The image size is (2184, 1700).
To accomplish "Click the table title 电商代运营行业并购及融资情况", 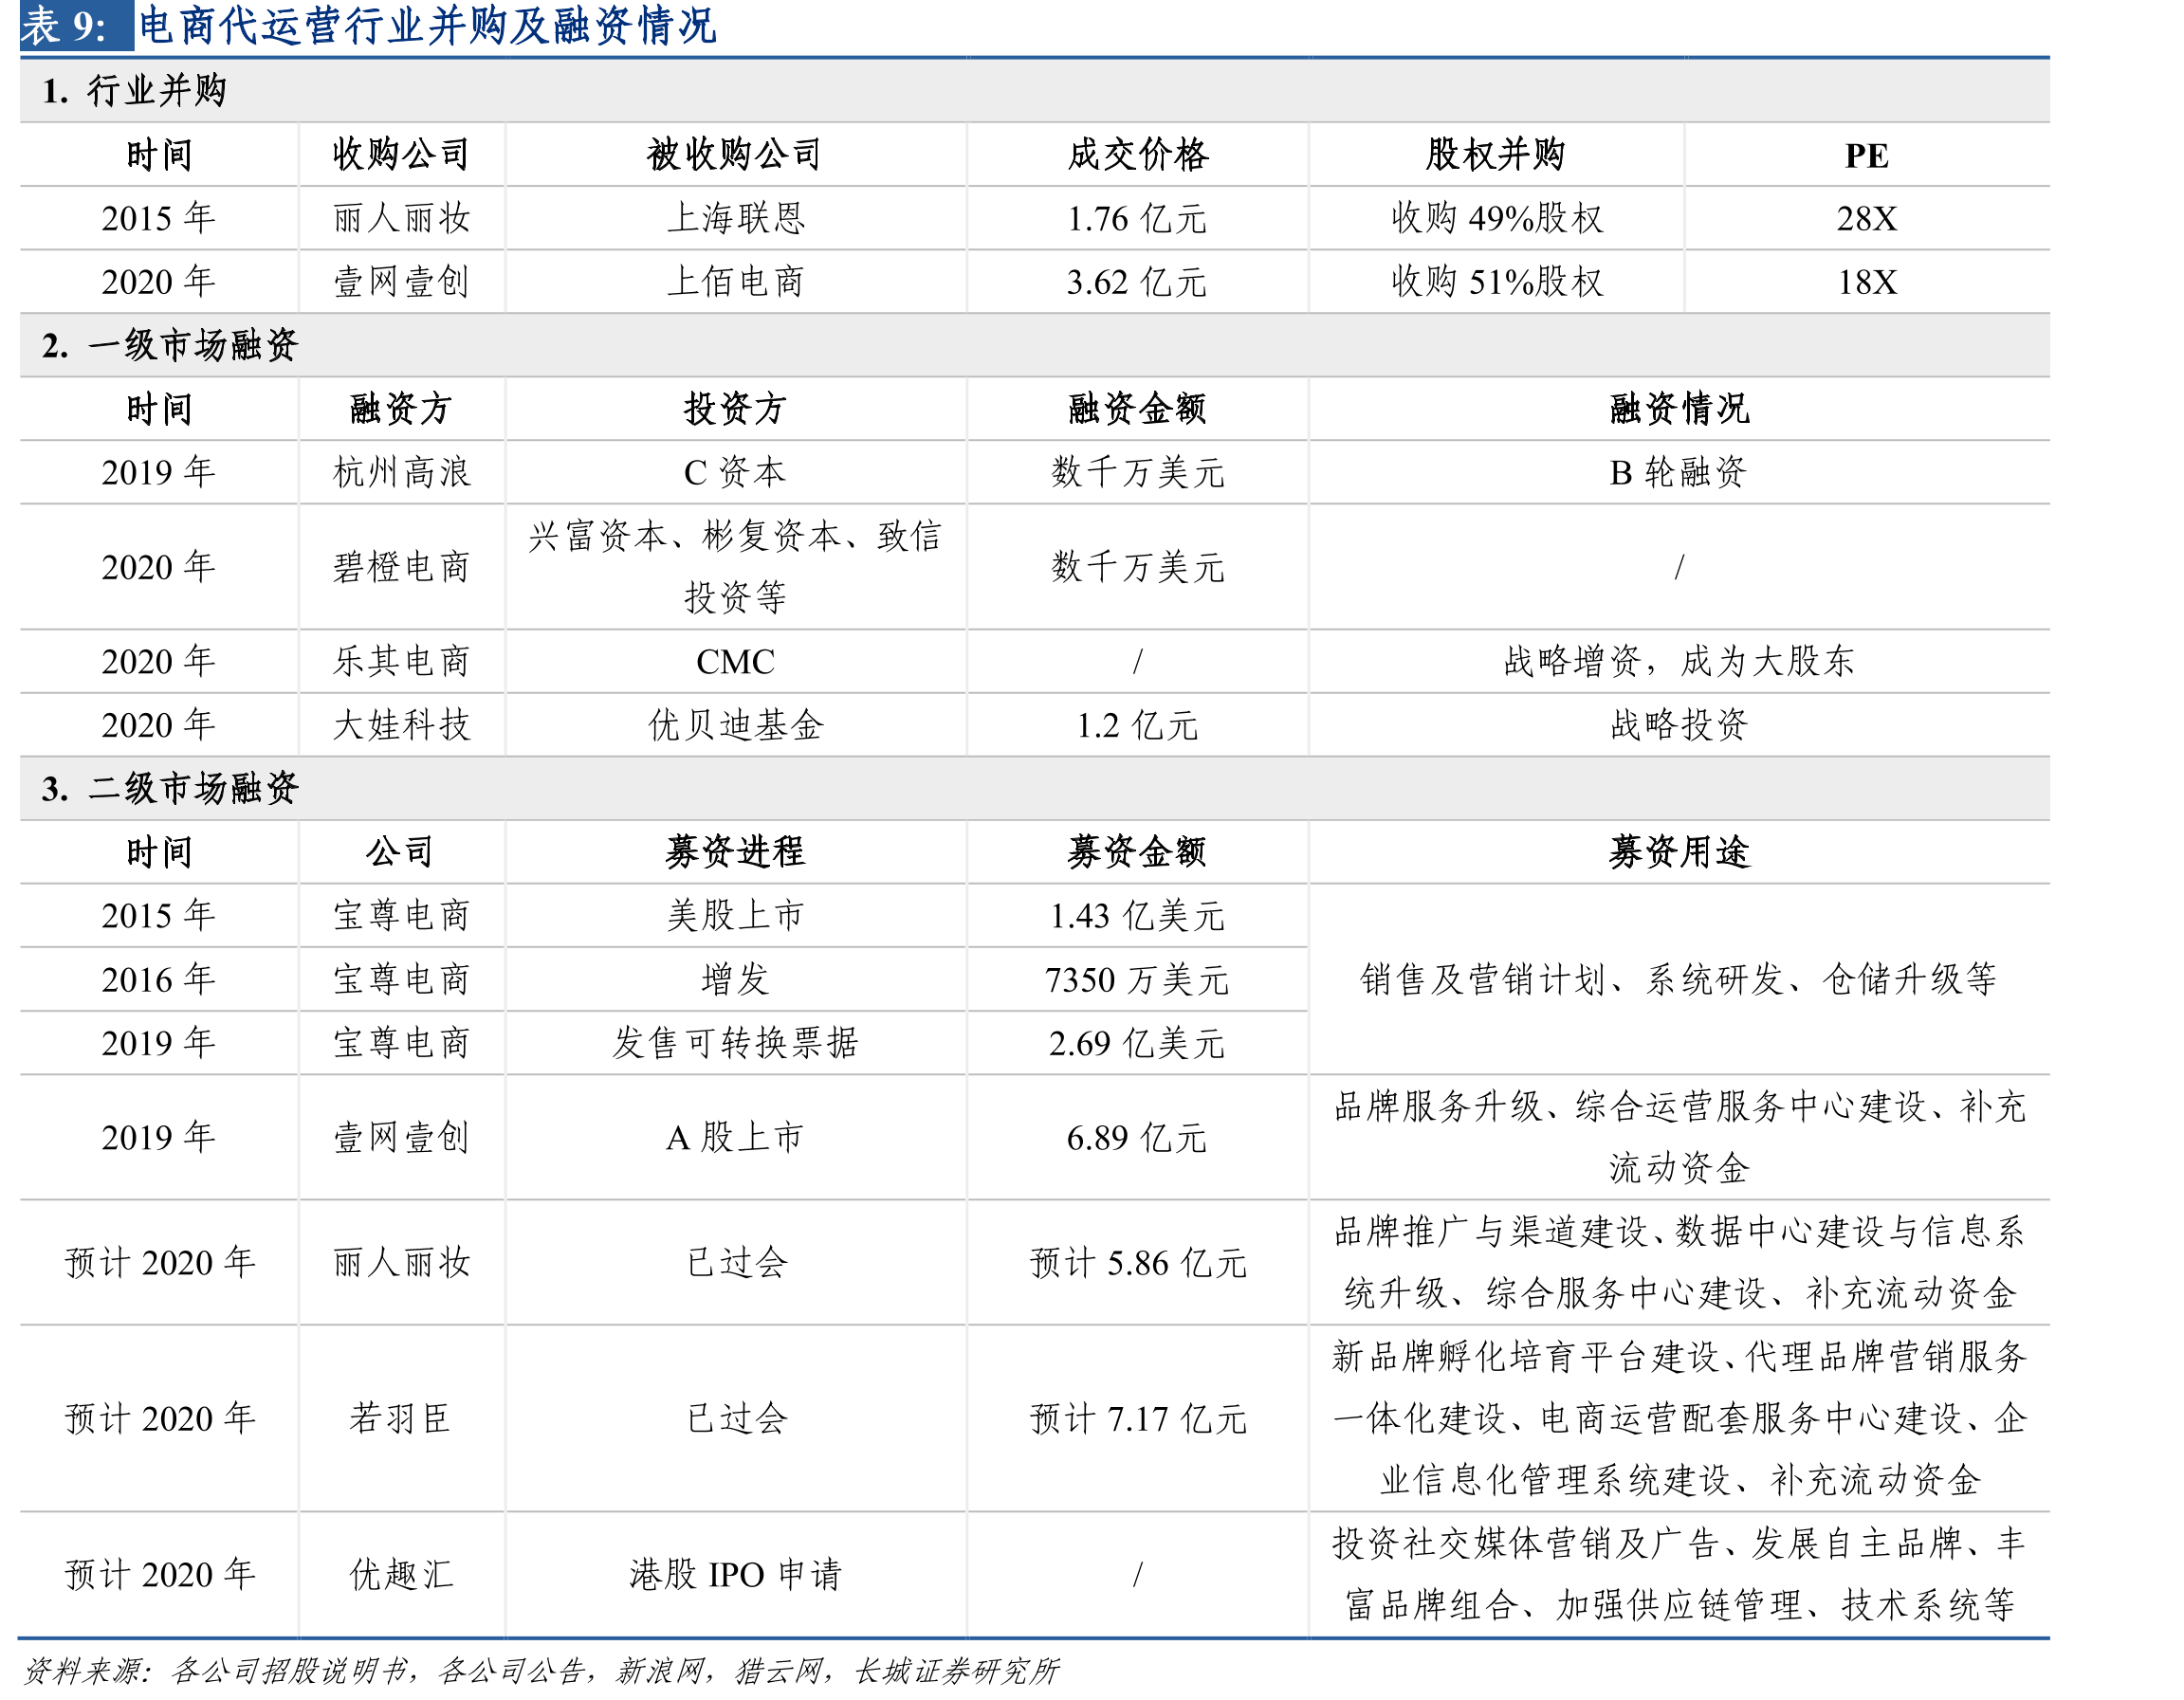I will coord(427,26).
